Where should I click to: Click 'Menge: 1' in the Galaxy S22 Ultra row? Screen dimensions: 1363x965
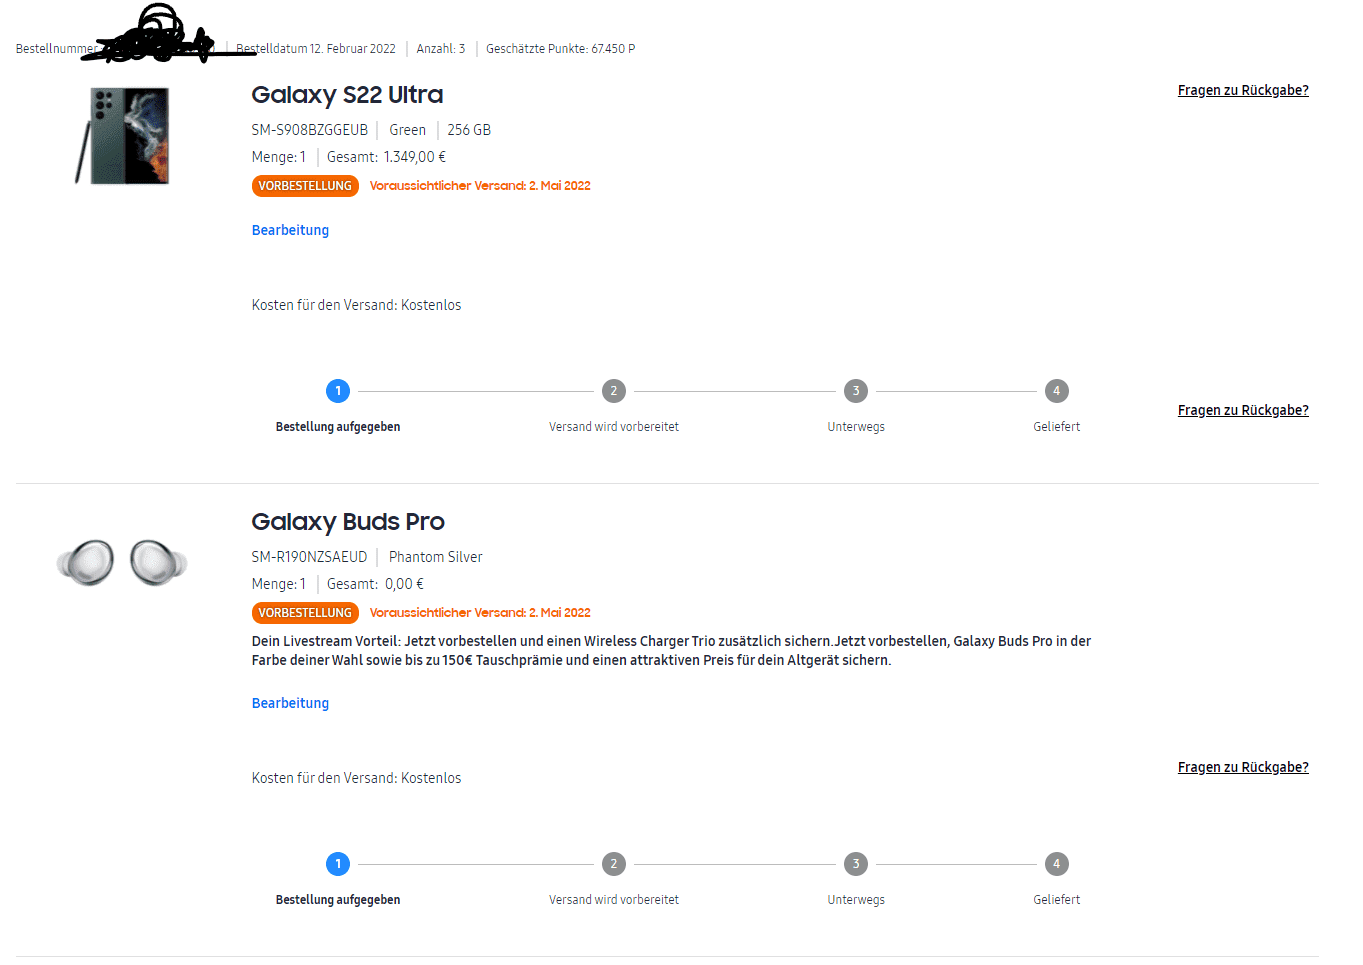click(279, 157)
